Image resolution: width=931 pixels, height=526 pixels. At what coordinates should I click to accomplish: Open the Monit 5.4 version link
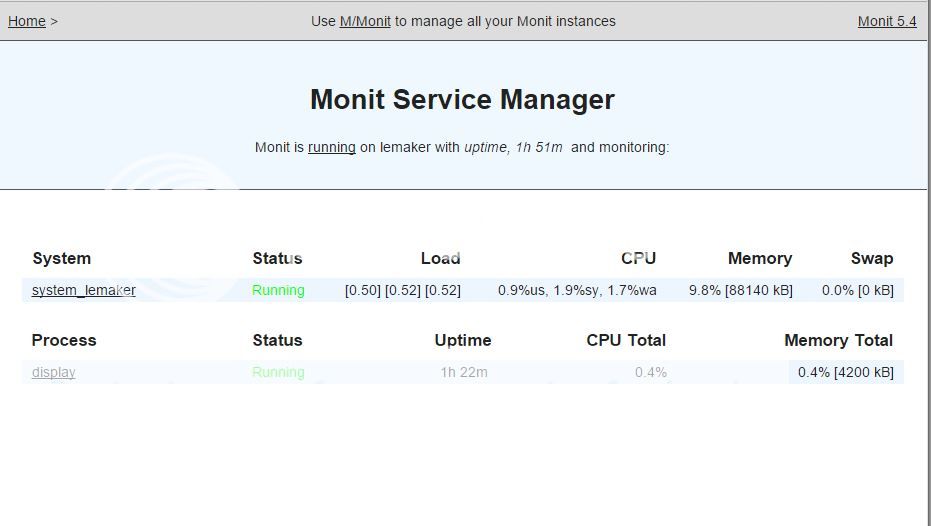[x=887, y=21]
